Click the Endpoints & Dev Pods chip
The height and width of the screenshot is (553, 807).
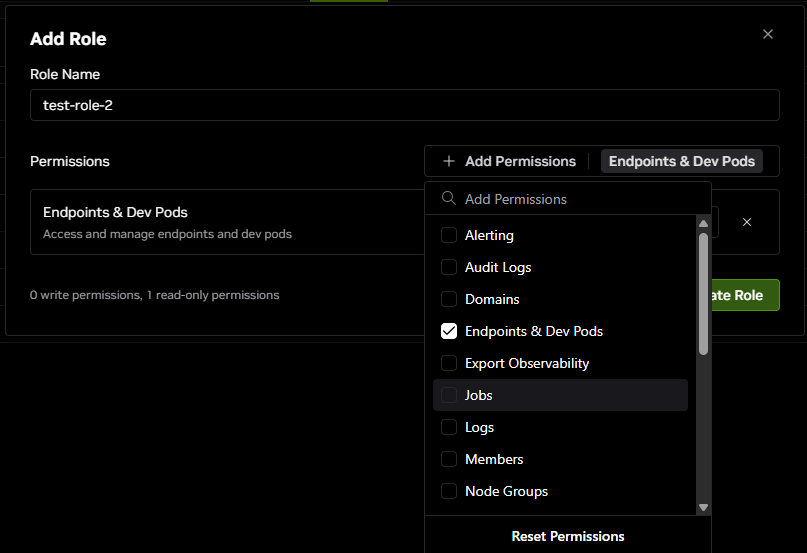(x=682, y=161)
